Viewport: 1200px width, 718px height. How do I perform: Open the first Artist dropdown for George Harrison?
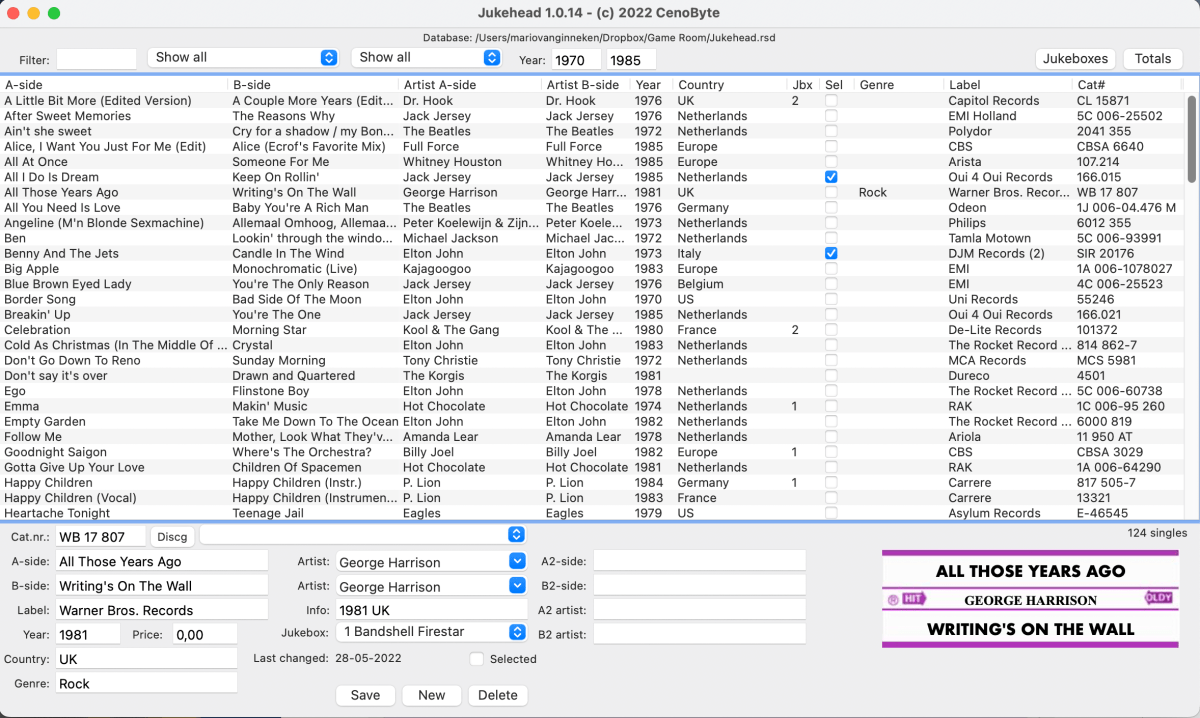(432, 560)
